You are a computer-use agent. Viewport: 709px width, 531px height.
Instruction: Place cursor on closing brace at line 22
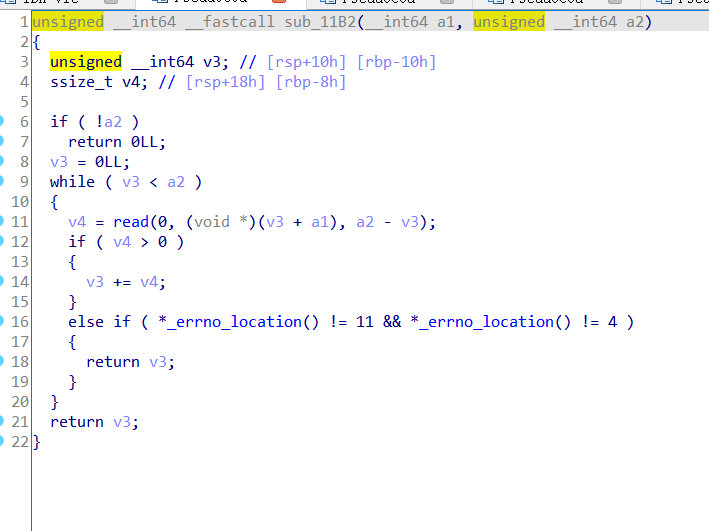[x=37, y=442]
